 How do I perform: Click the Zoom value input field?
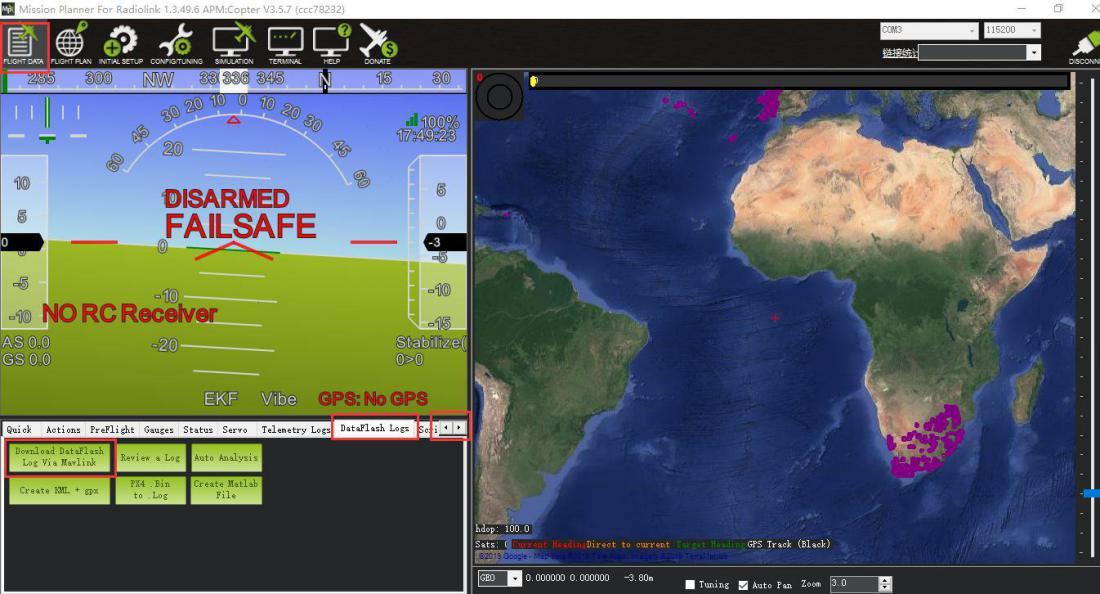[854, 583]
